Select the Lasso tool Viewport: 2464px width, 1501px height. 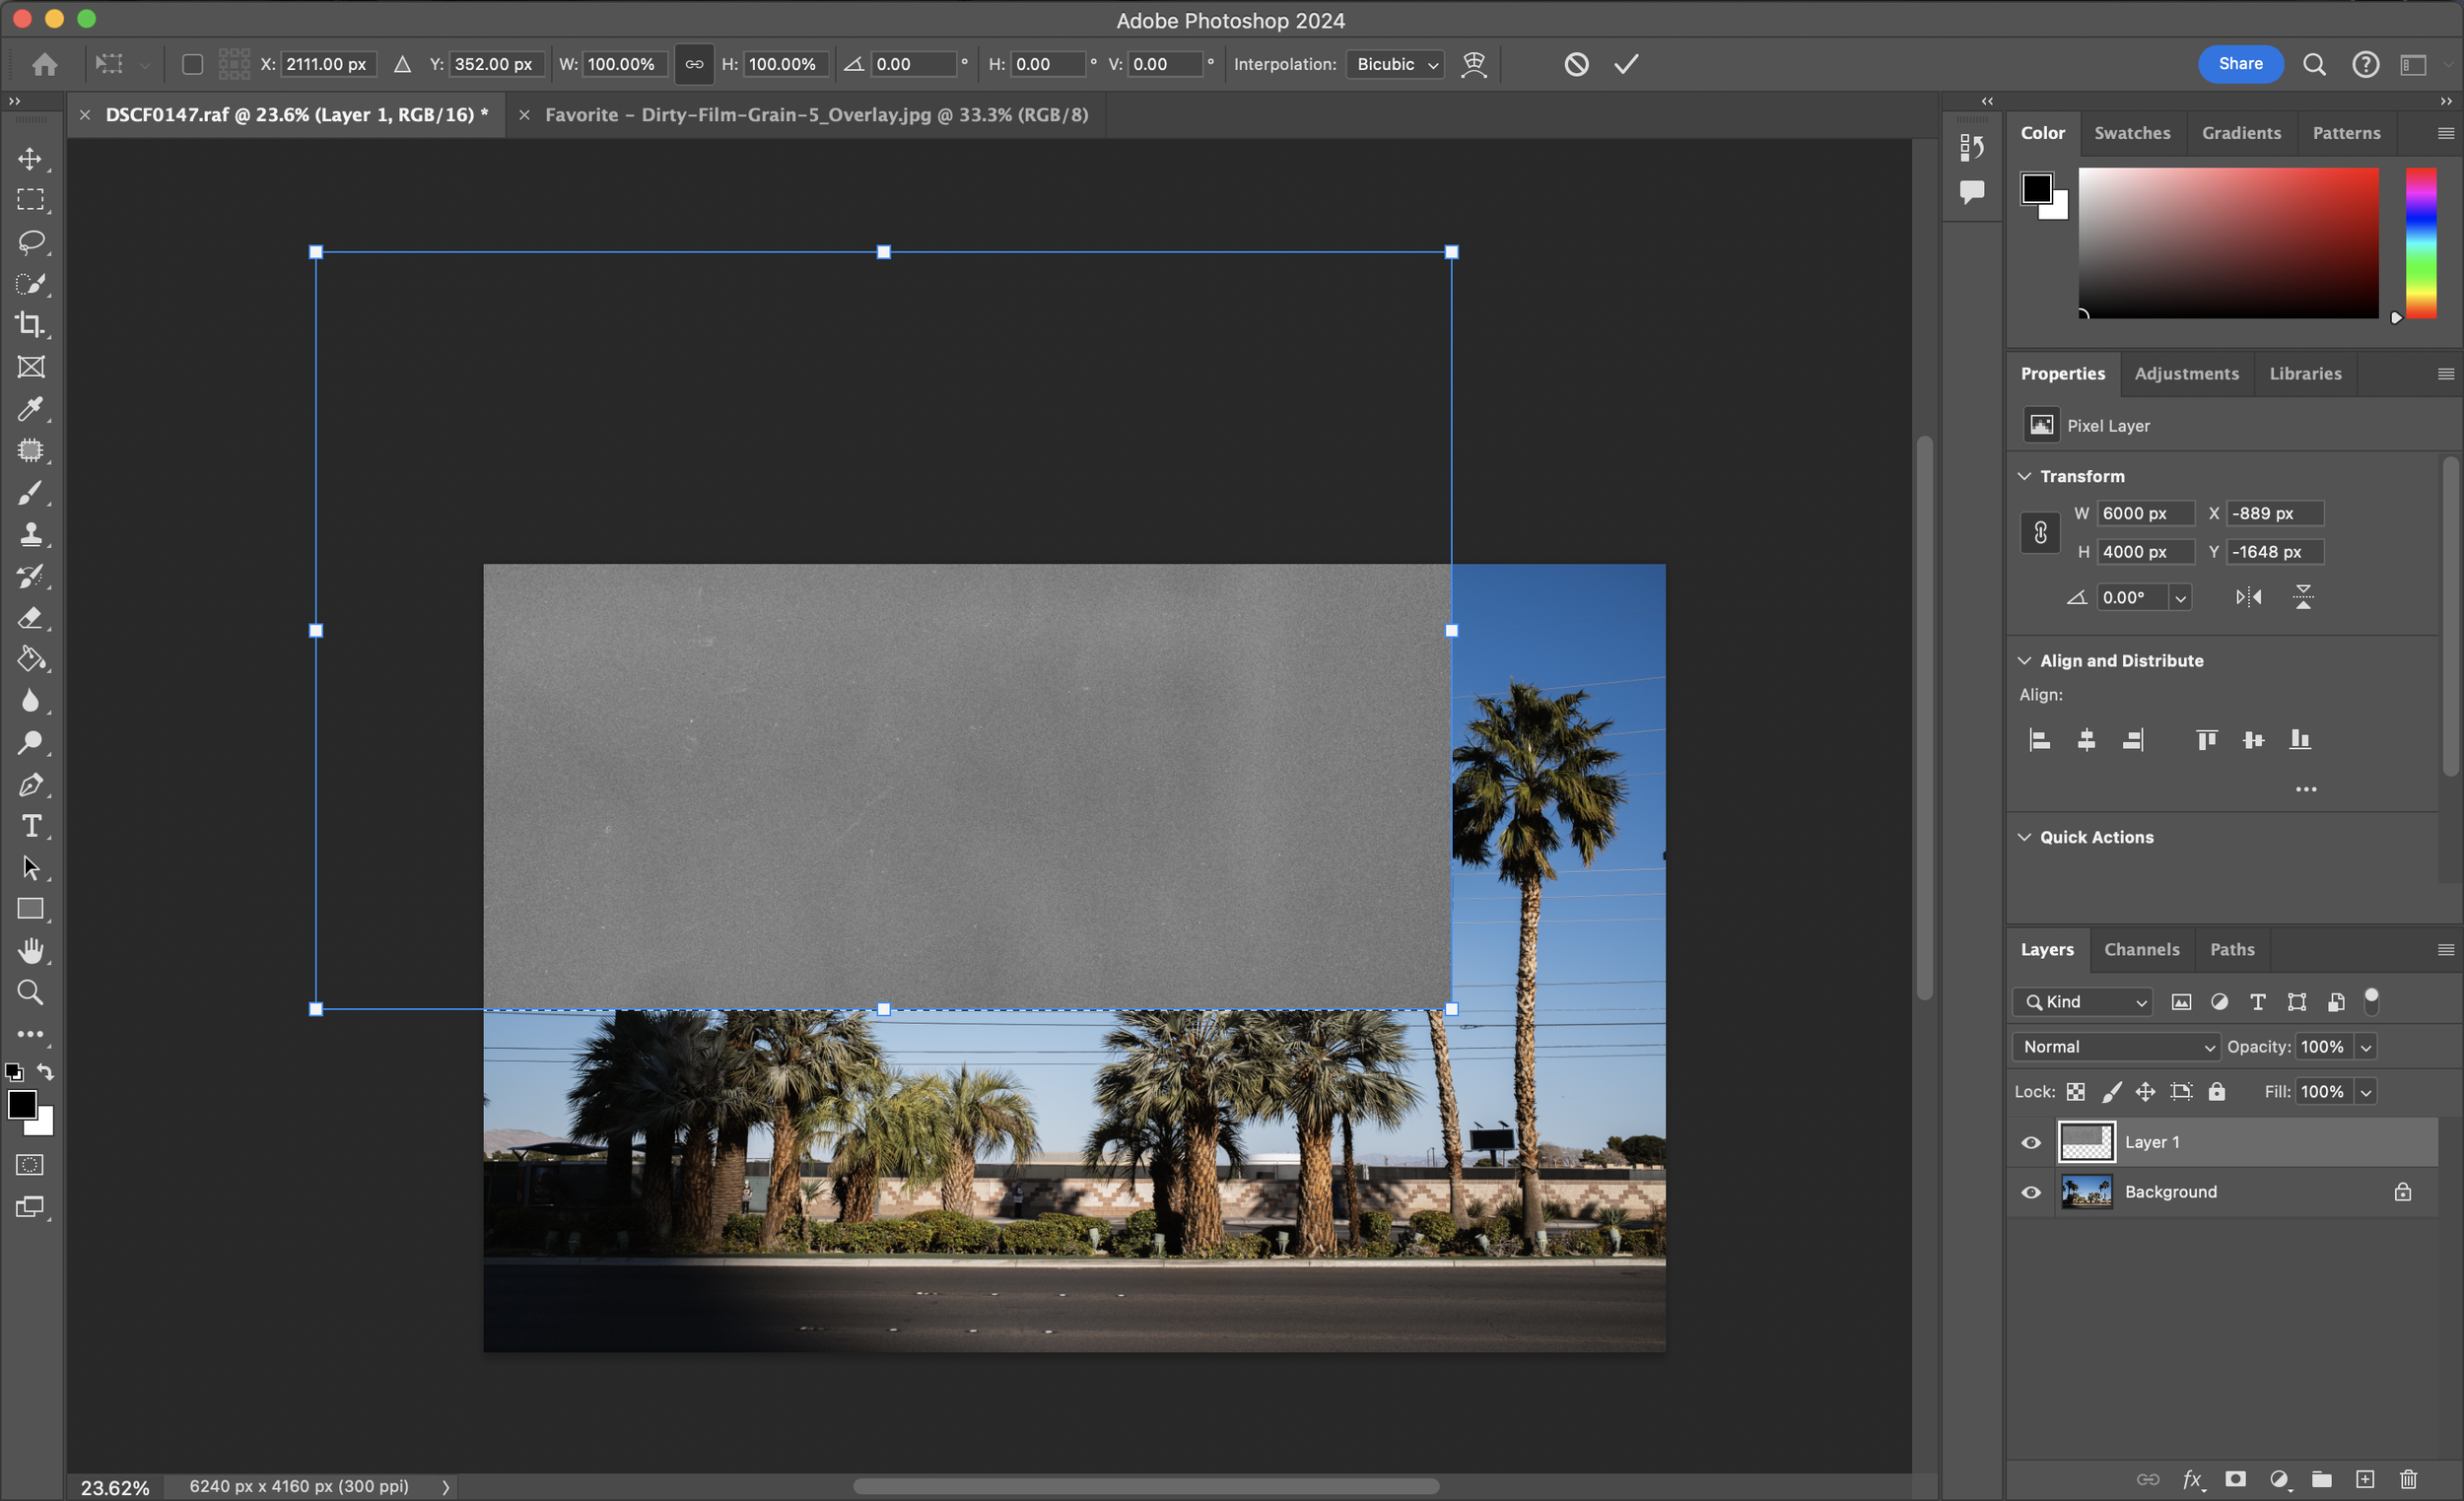click(30, 242)
